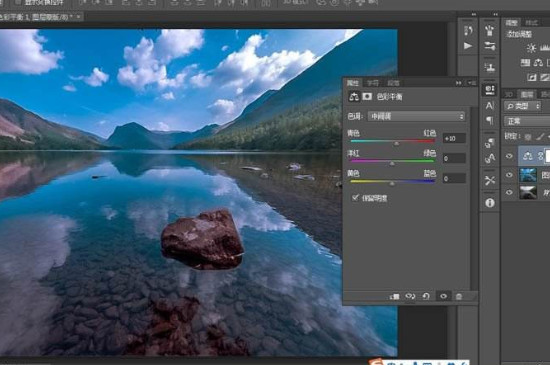Open the layer filter type dropdown
Image resolution: width=550 pixels, height=365 pixels.
[x=522, y=106]
